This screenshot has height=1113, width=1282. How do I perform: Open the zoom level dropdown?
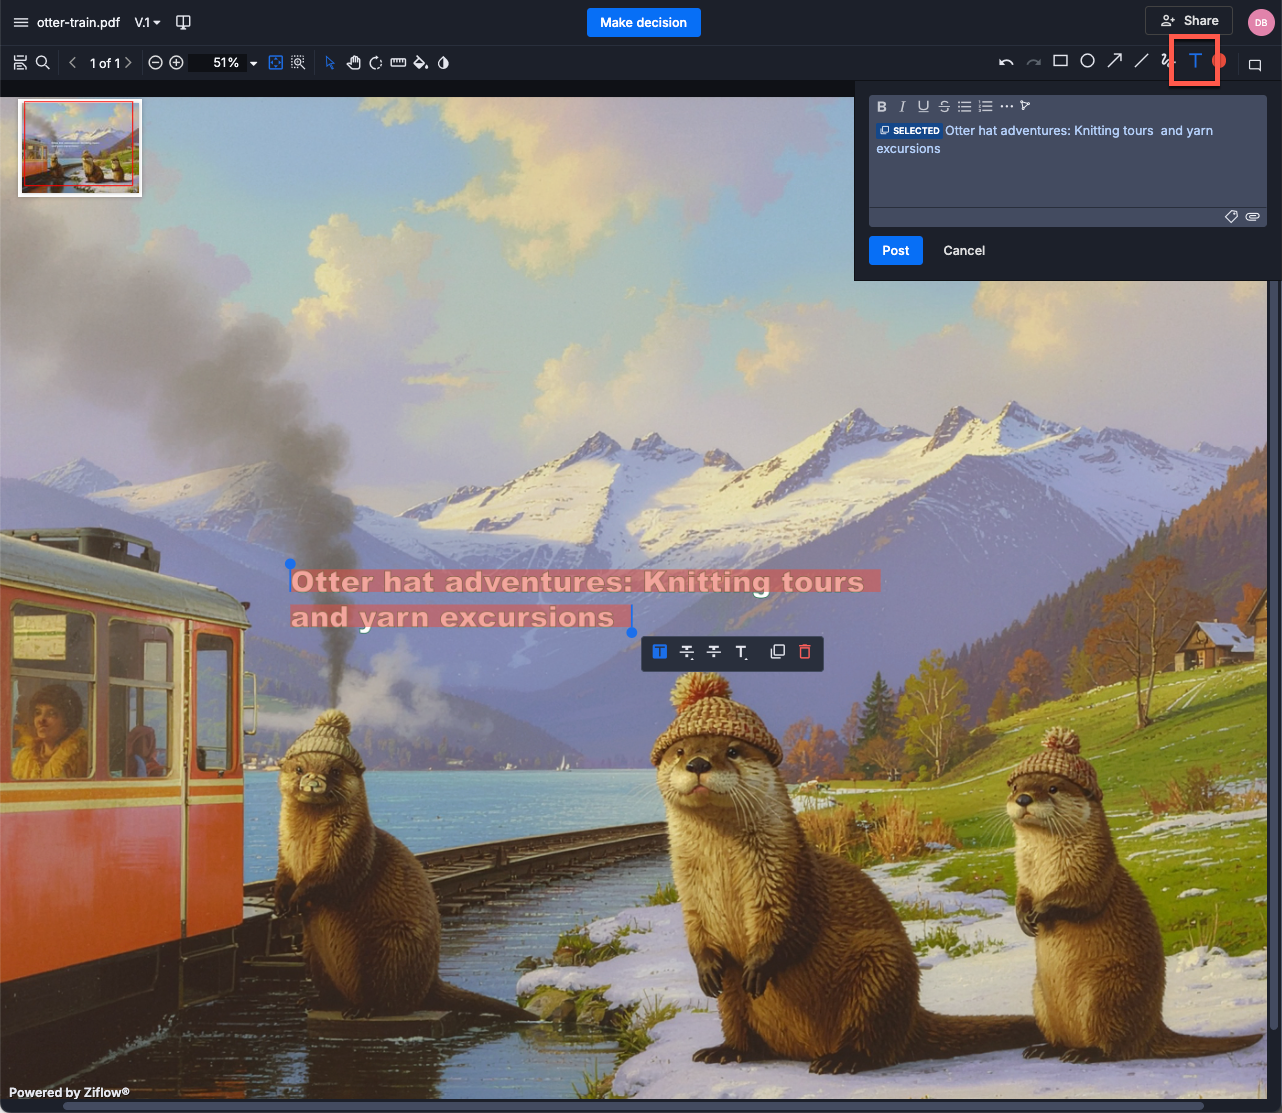pos(253,63)
